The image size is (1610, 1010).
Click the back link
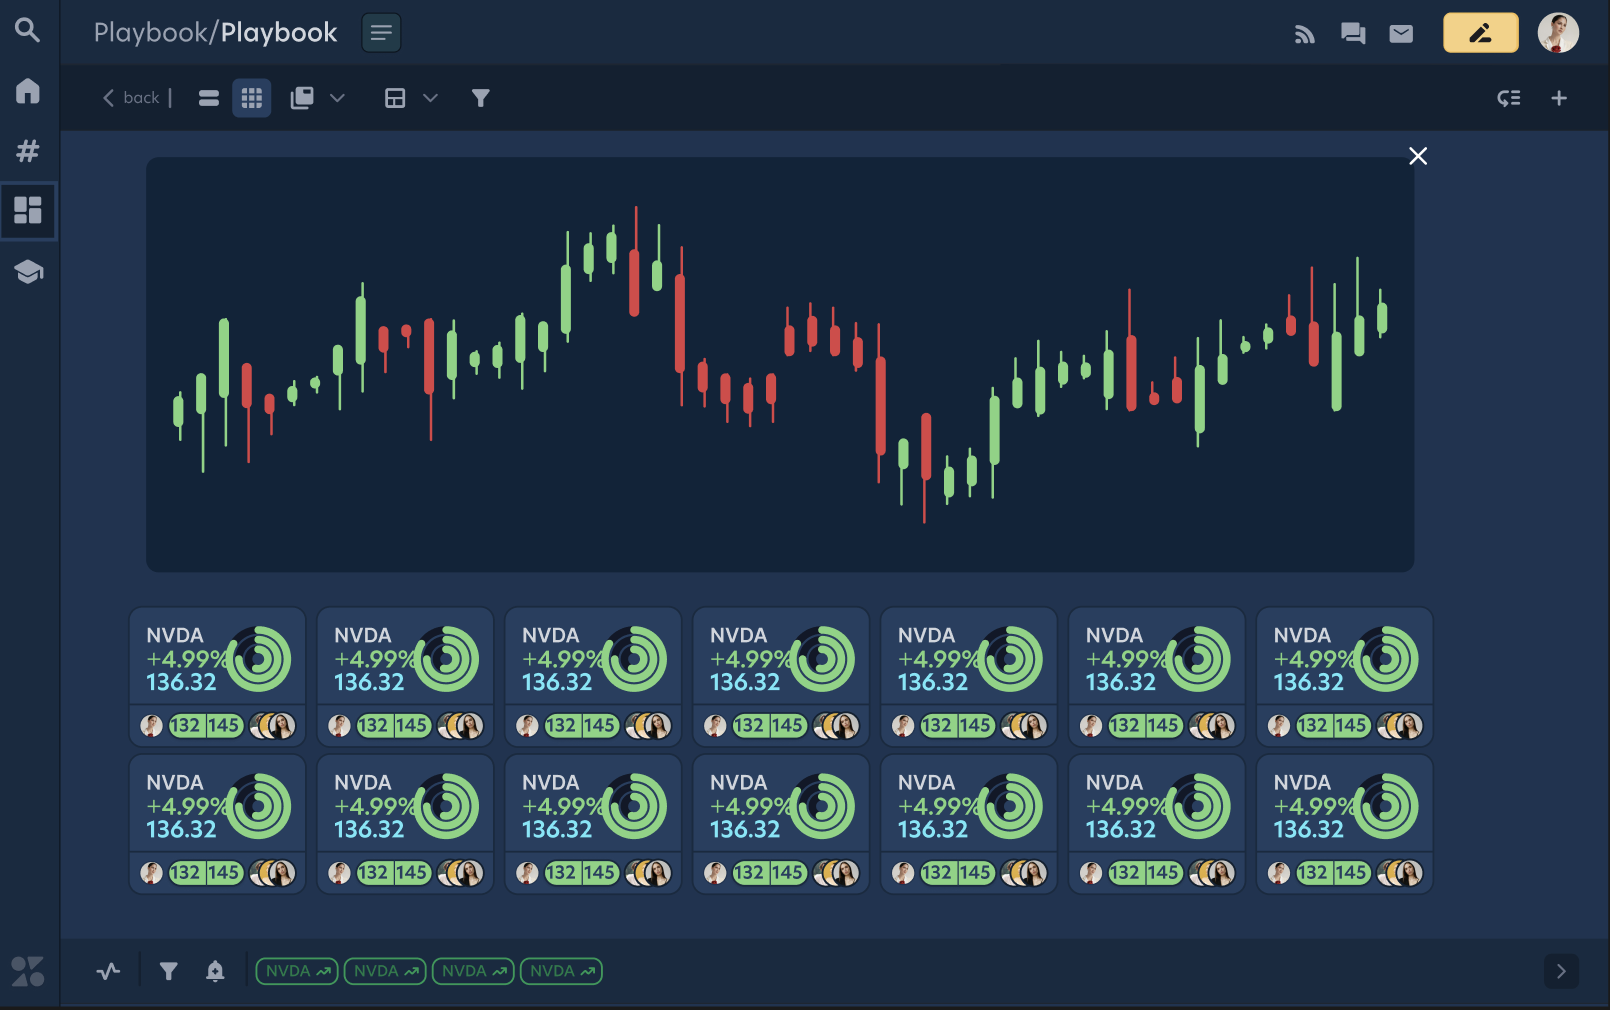coord(131,98)
